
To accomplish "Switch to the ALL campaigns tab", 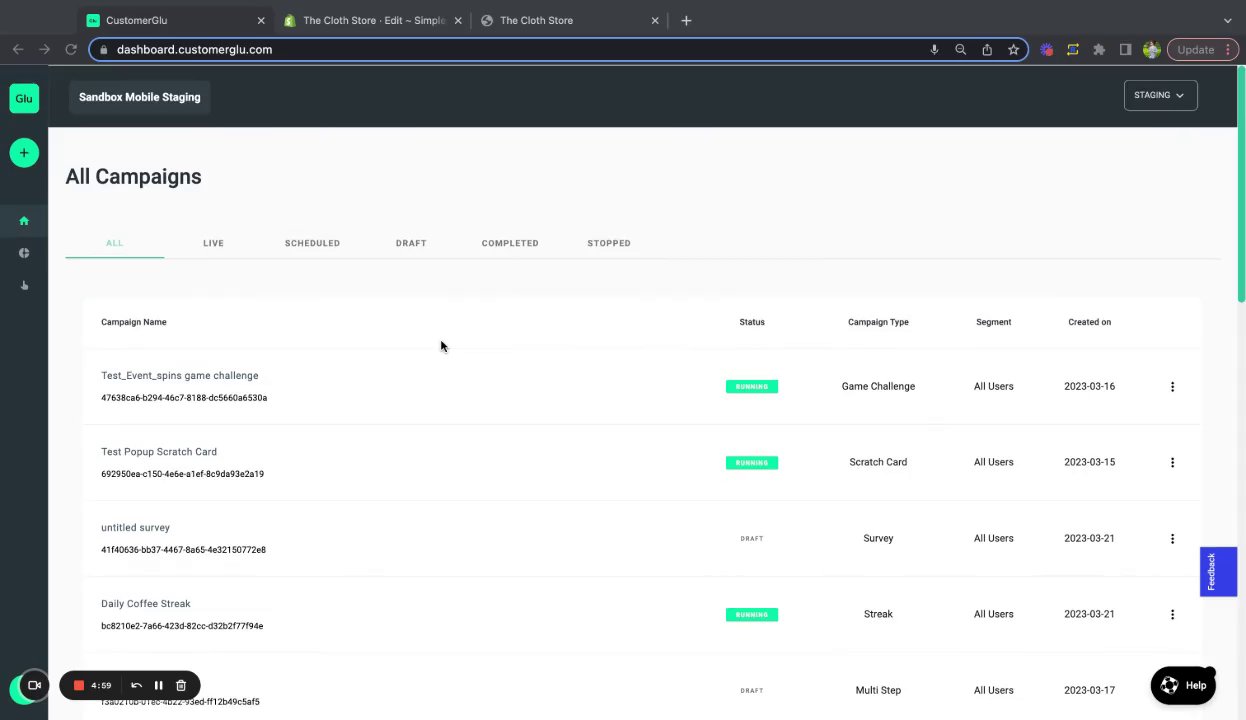I will click(115, 243).
